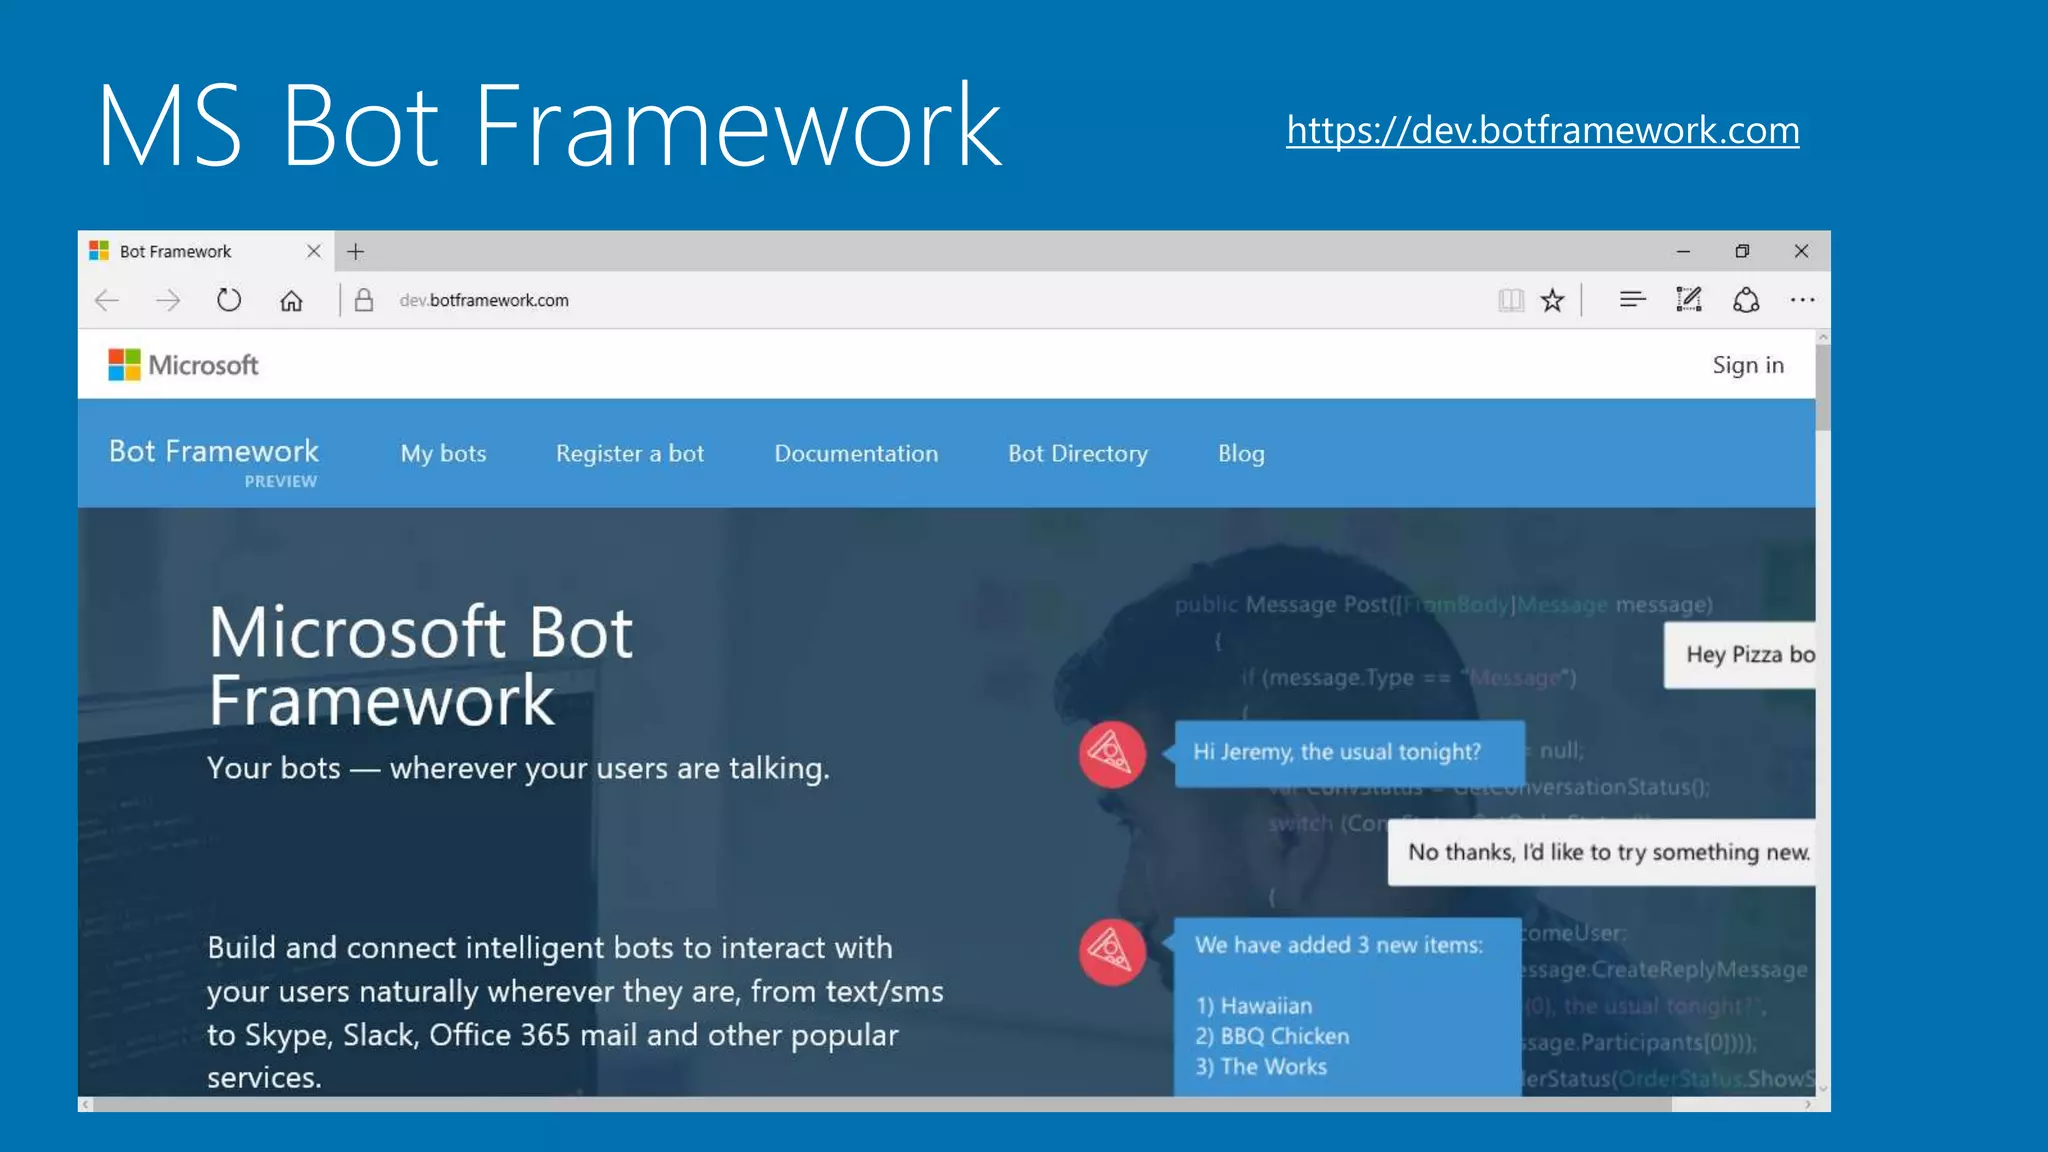Open the More actions ellipsis menu
The height and width of the screenshot is (1152, 2048).
pyautogui.click(x=1802, y=299)
